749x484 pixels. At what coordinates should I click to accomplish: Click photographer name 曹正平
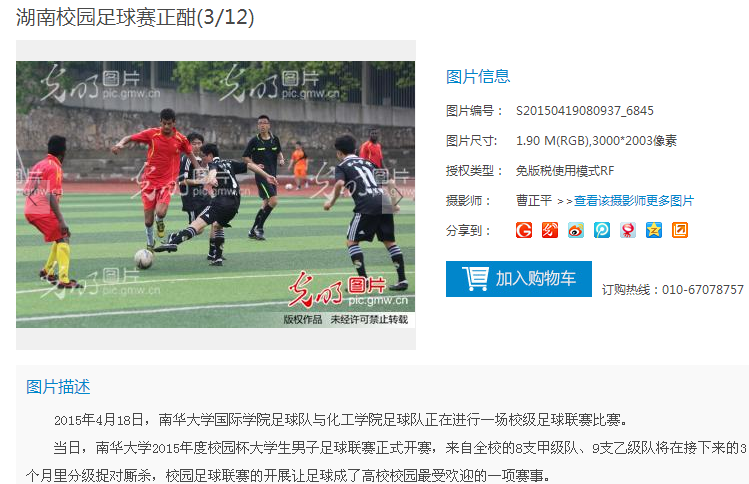534,201
